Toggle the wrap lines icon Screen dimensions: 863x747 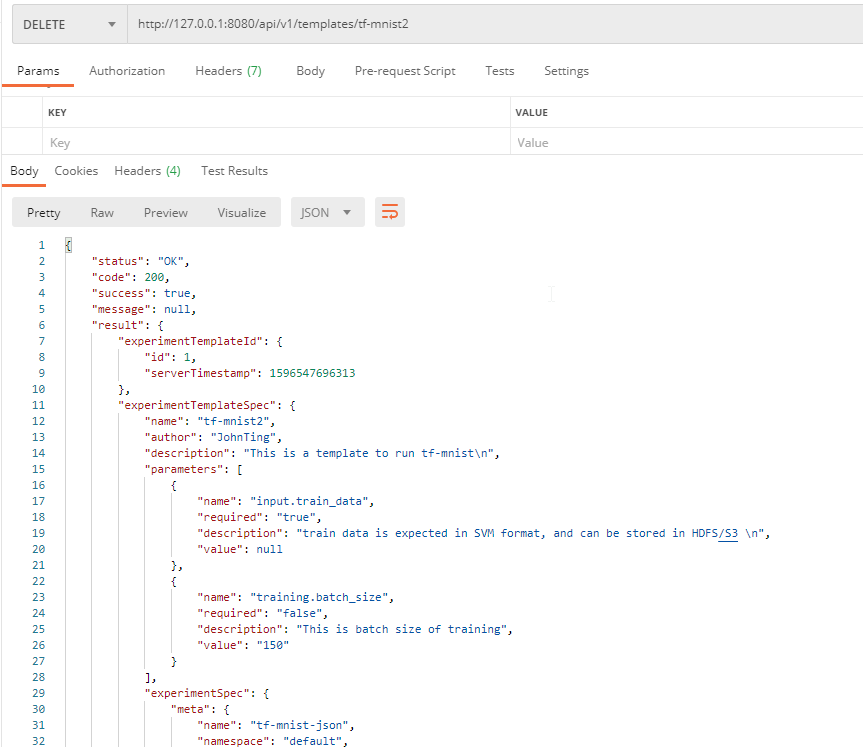point(390,212)
